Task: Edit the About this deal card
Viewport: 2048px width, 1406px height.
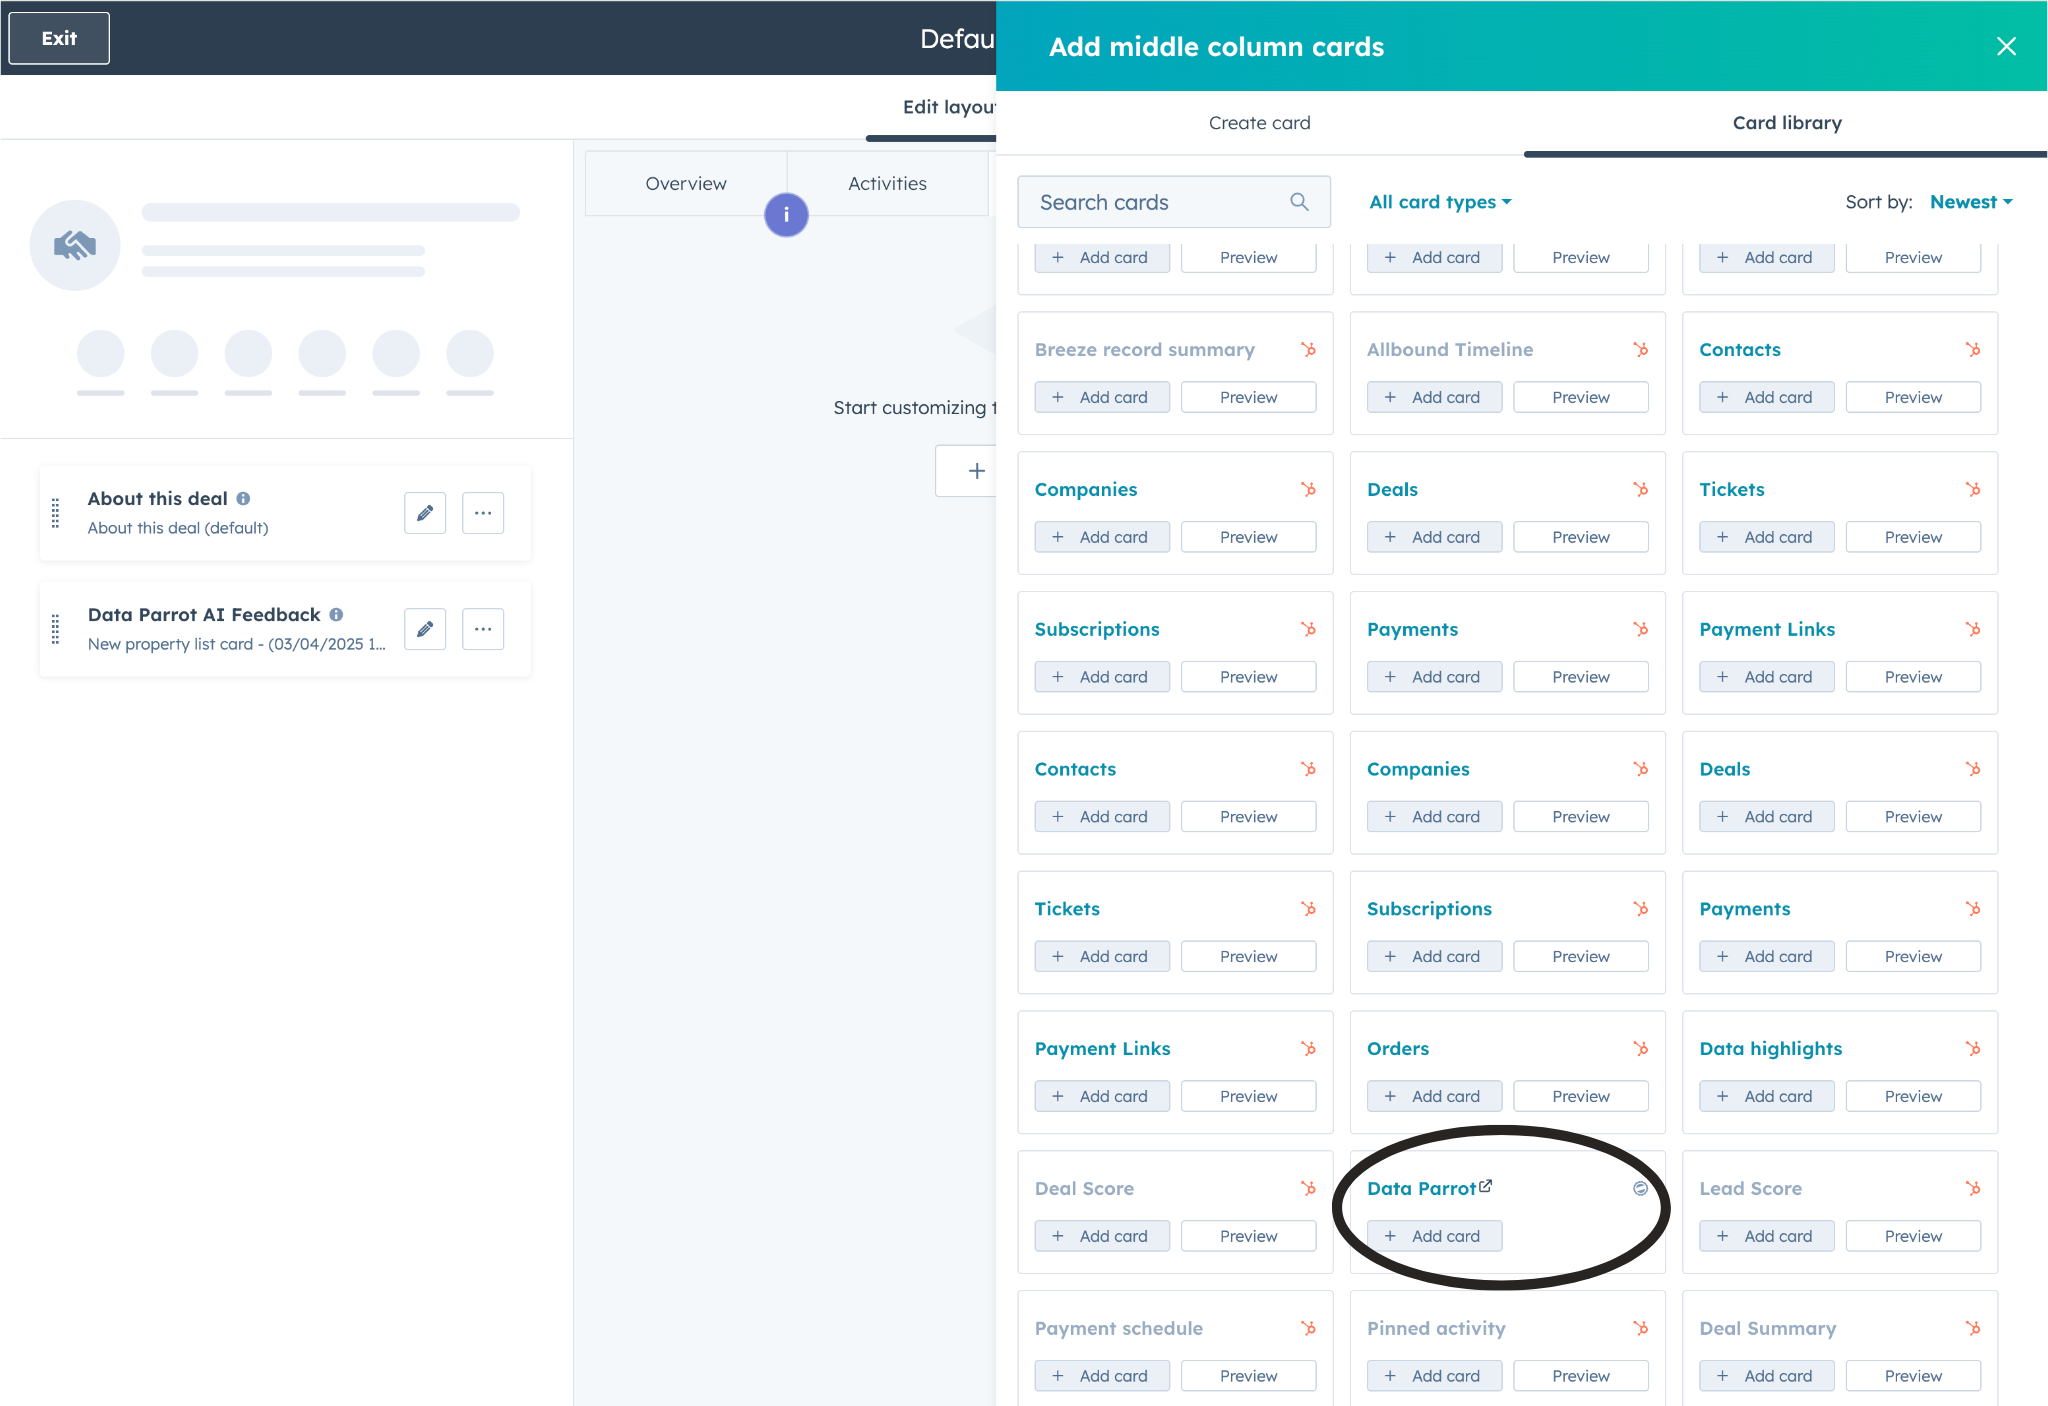Action: 425,513
